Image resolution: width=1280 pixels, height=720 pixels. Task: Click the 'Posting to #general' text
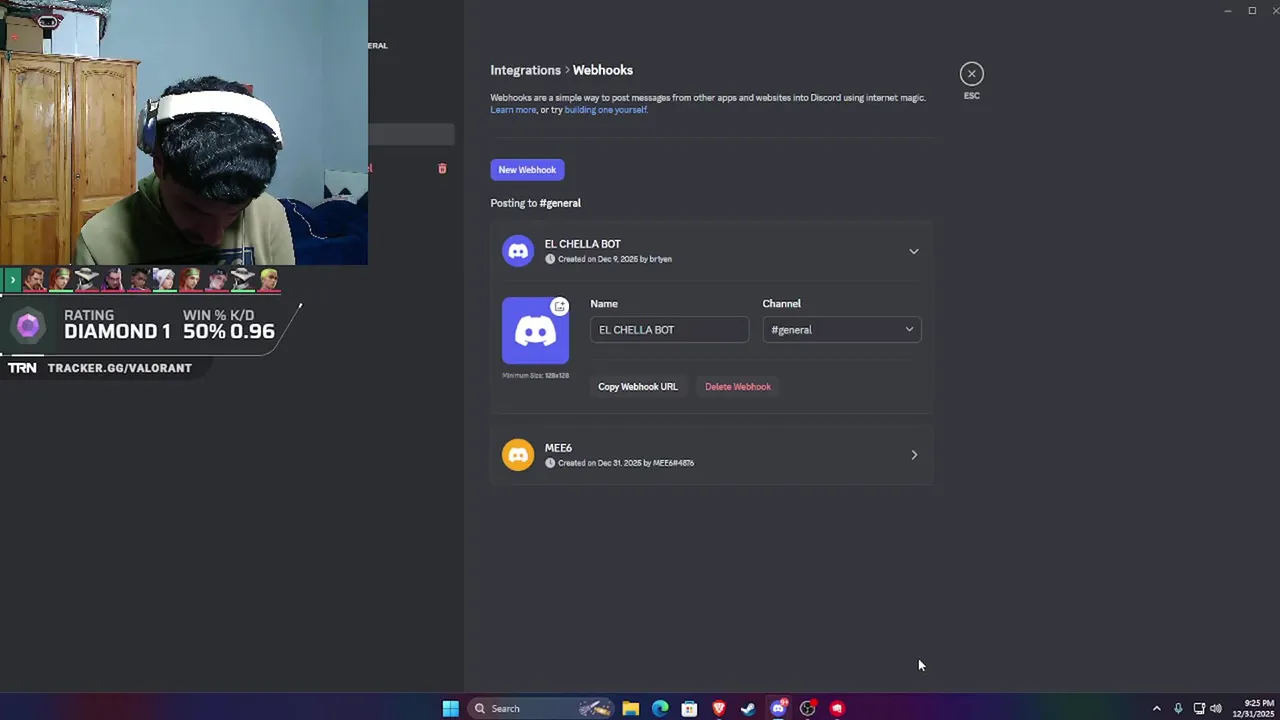tap(535, 203)
